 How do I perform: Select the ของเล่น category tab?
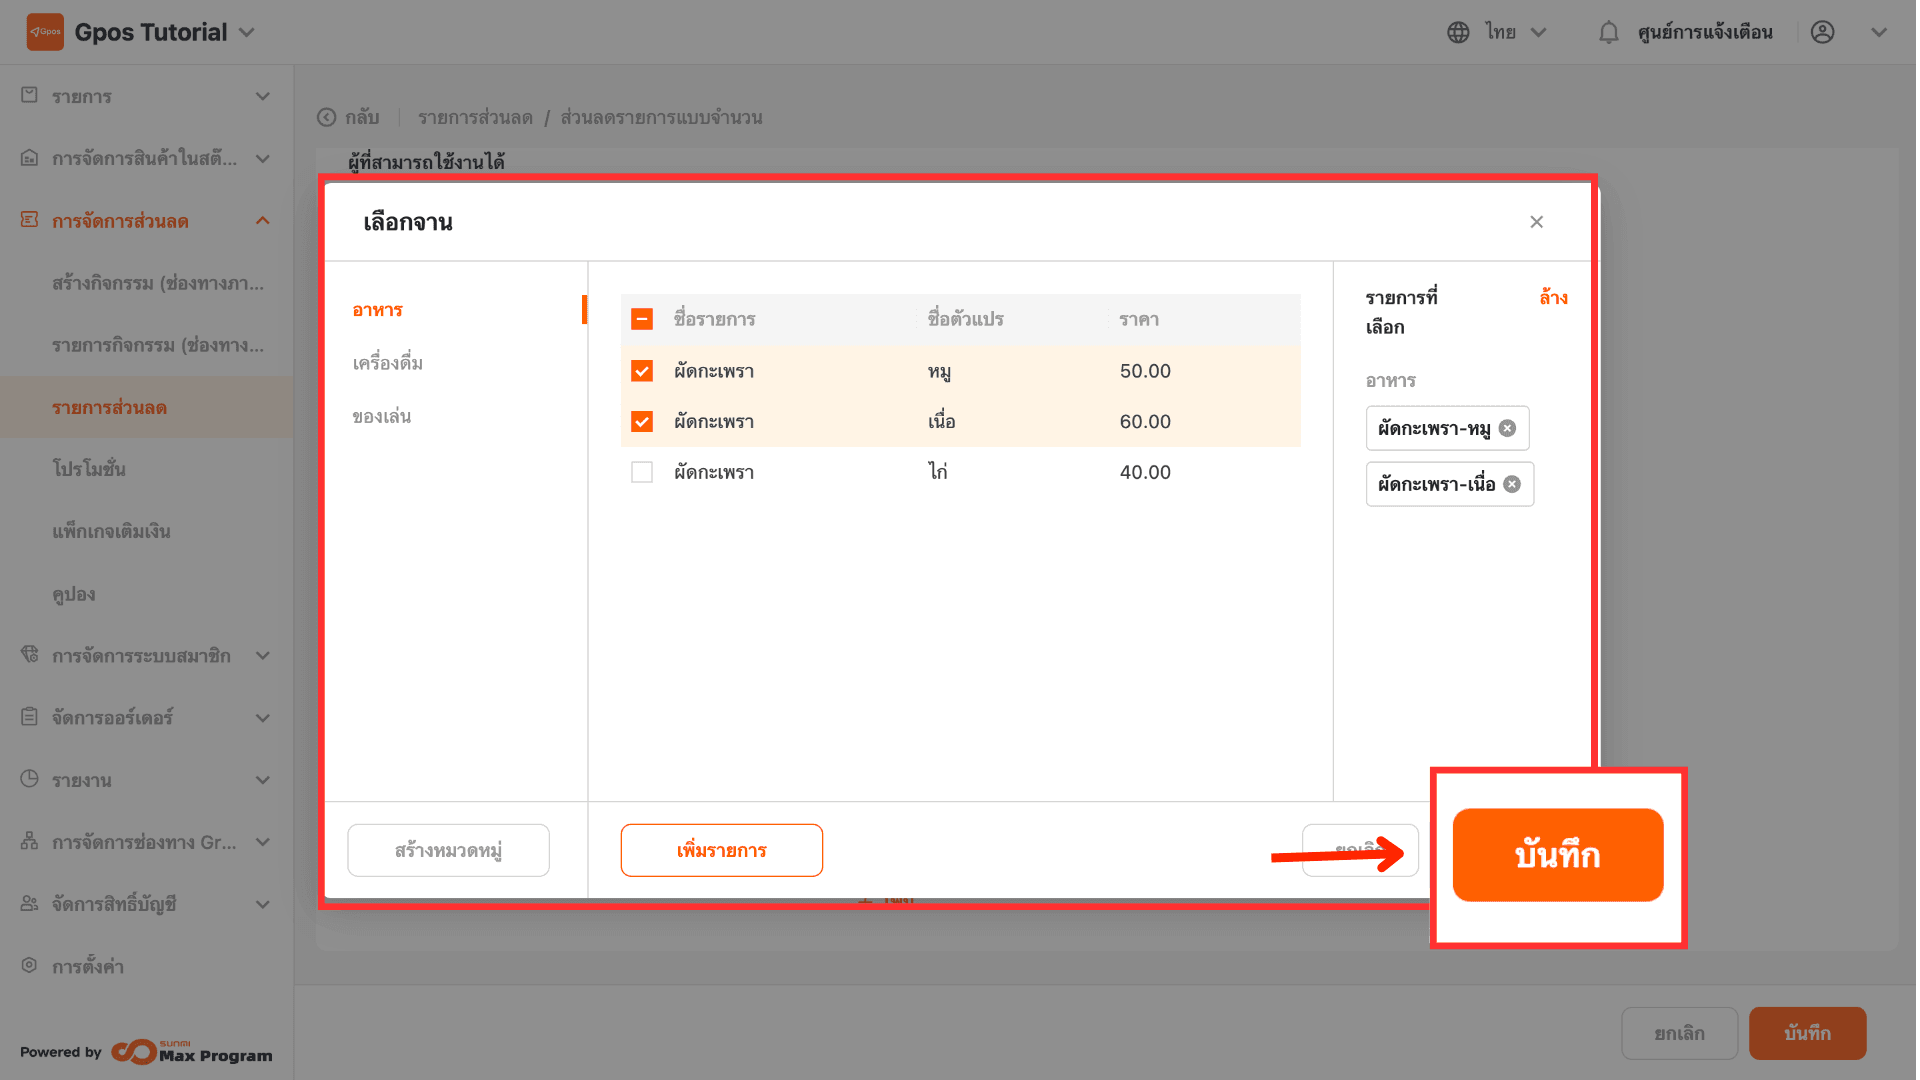coord(382,416)
